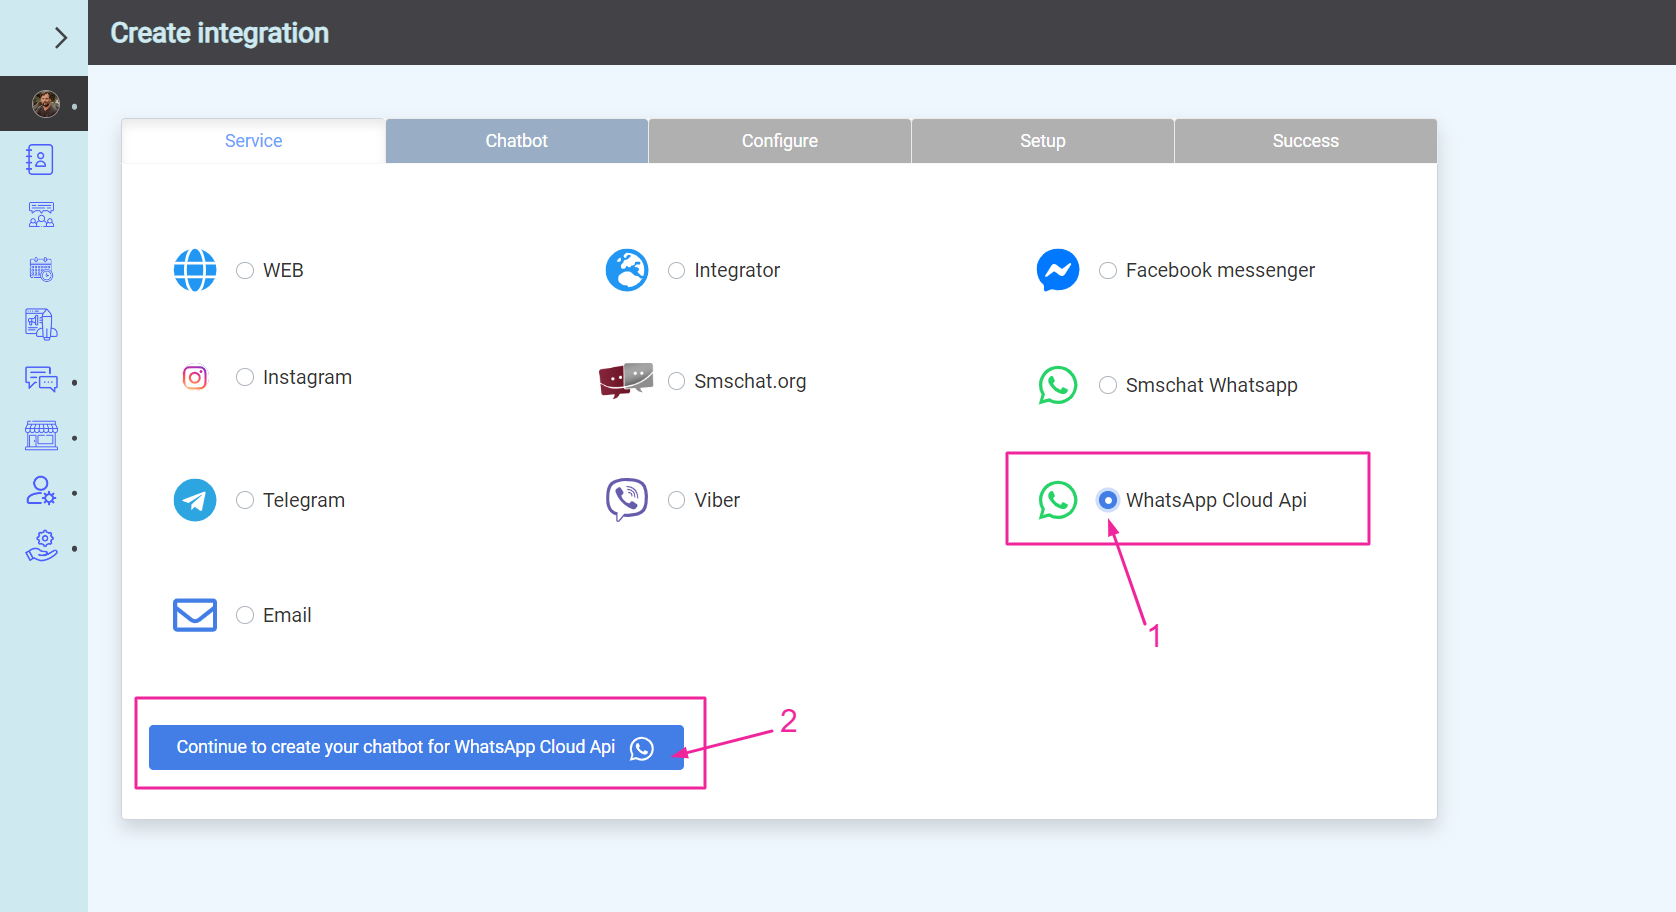Screen dimensions: 1676x912
Task: Open the user settings icon in sidebar
Action: pos(41,490)
